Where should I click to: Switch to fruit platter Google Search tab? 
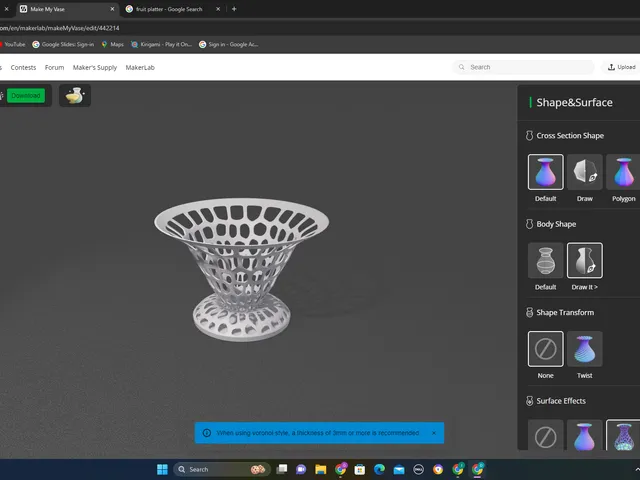(169, 9)
